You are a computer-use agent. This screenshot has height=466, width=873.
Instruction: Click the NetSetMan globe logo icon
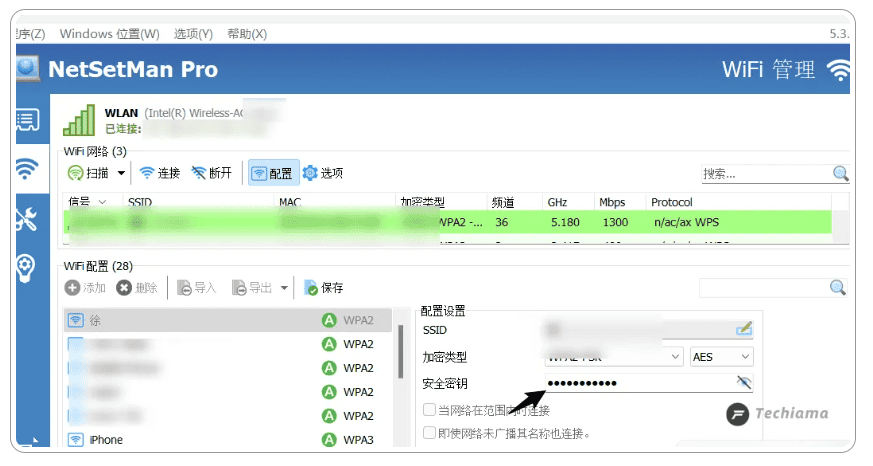click(28, 68)
